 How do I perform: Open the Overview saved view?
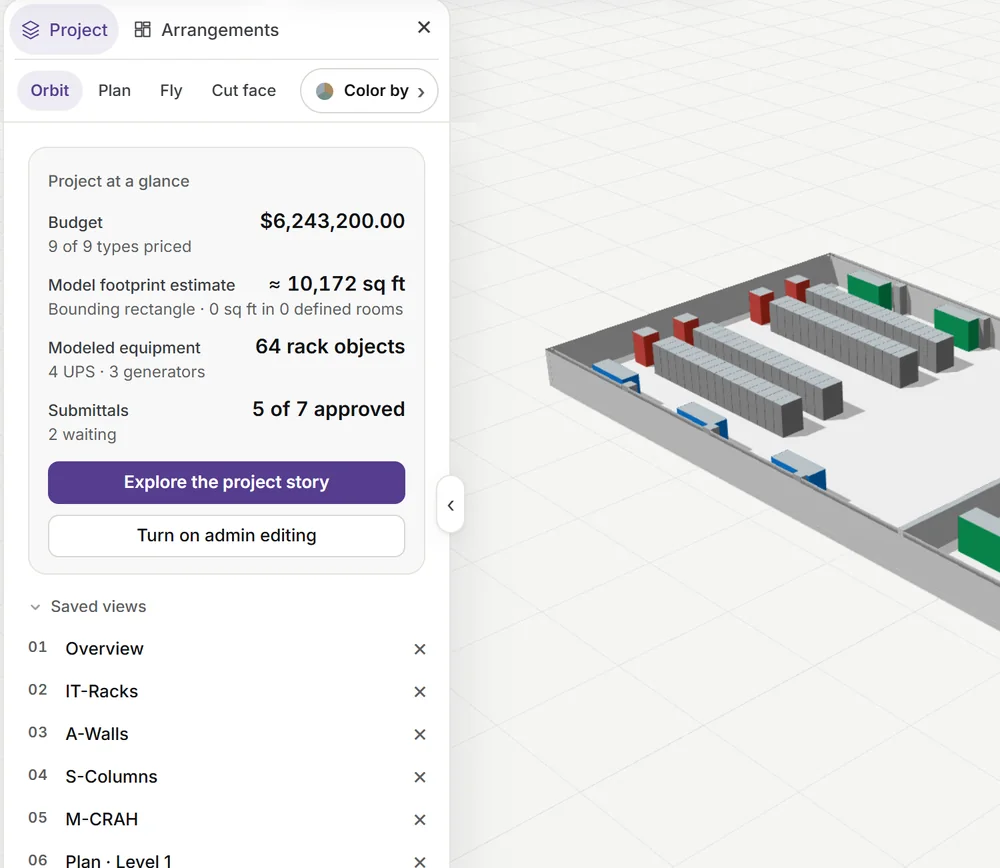(x=105, y=649)
